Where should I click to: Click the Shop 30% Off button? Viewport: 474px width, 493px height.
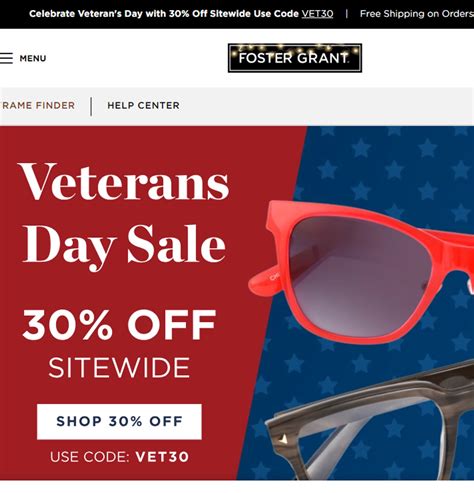pos(119,422)
